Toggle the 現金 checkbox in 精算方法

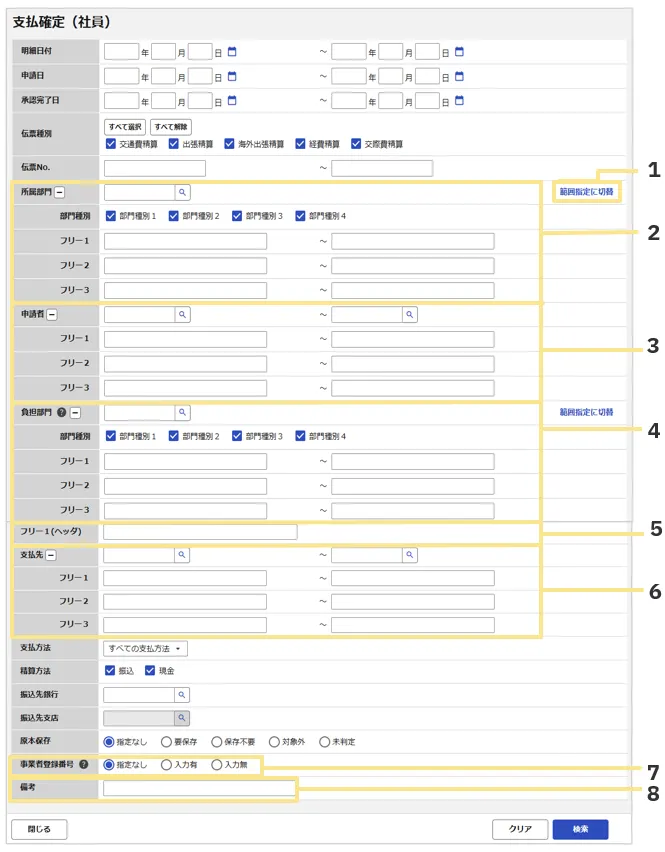tap(151, 670)
